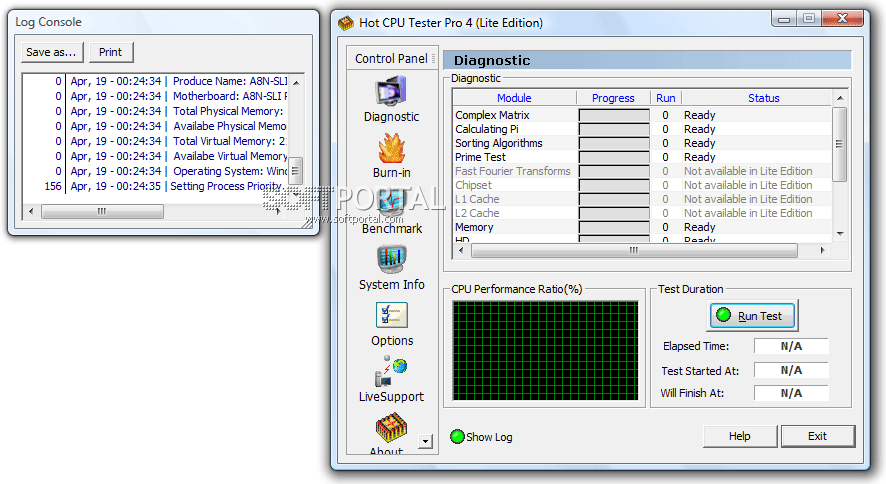
Task: Click Log Console horizontal scrollbar thumb
Action: pos(102,211)
